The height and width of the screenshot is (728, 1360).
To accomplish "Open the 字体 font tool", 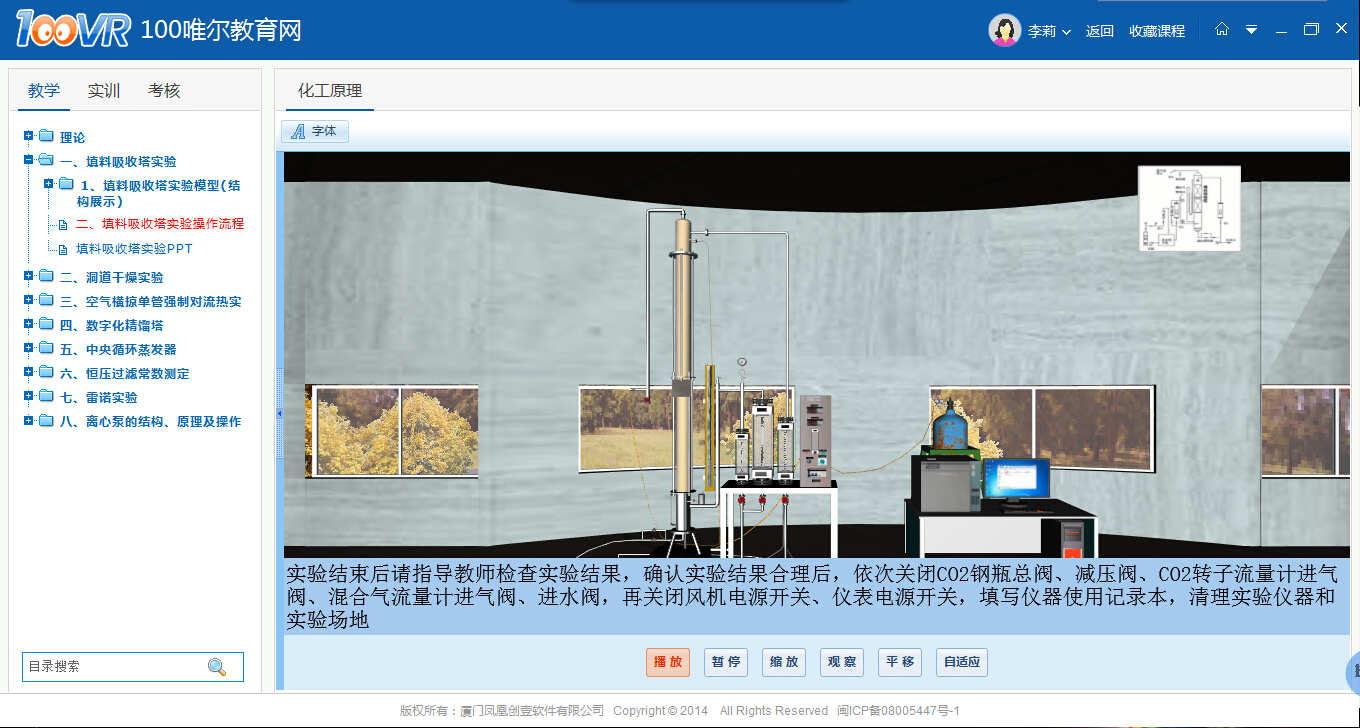I will tap(315, 131).
